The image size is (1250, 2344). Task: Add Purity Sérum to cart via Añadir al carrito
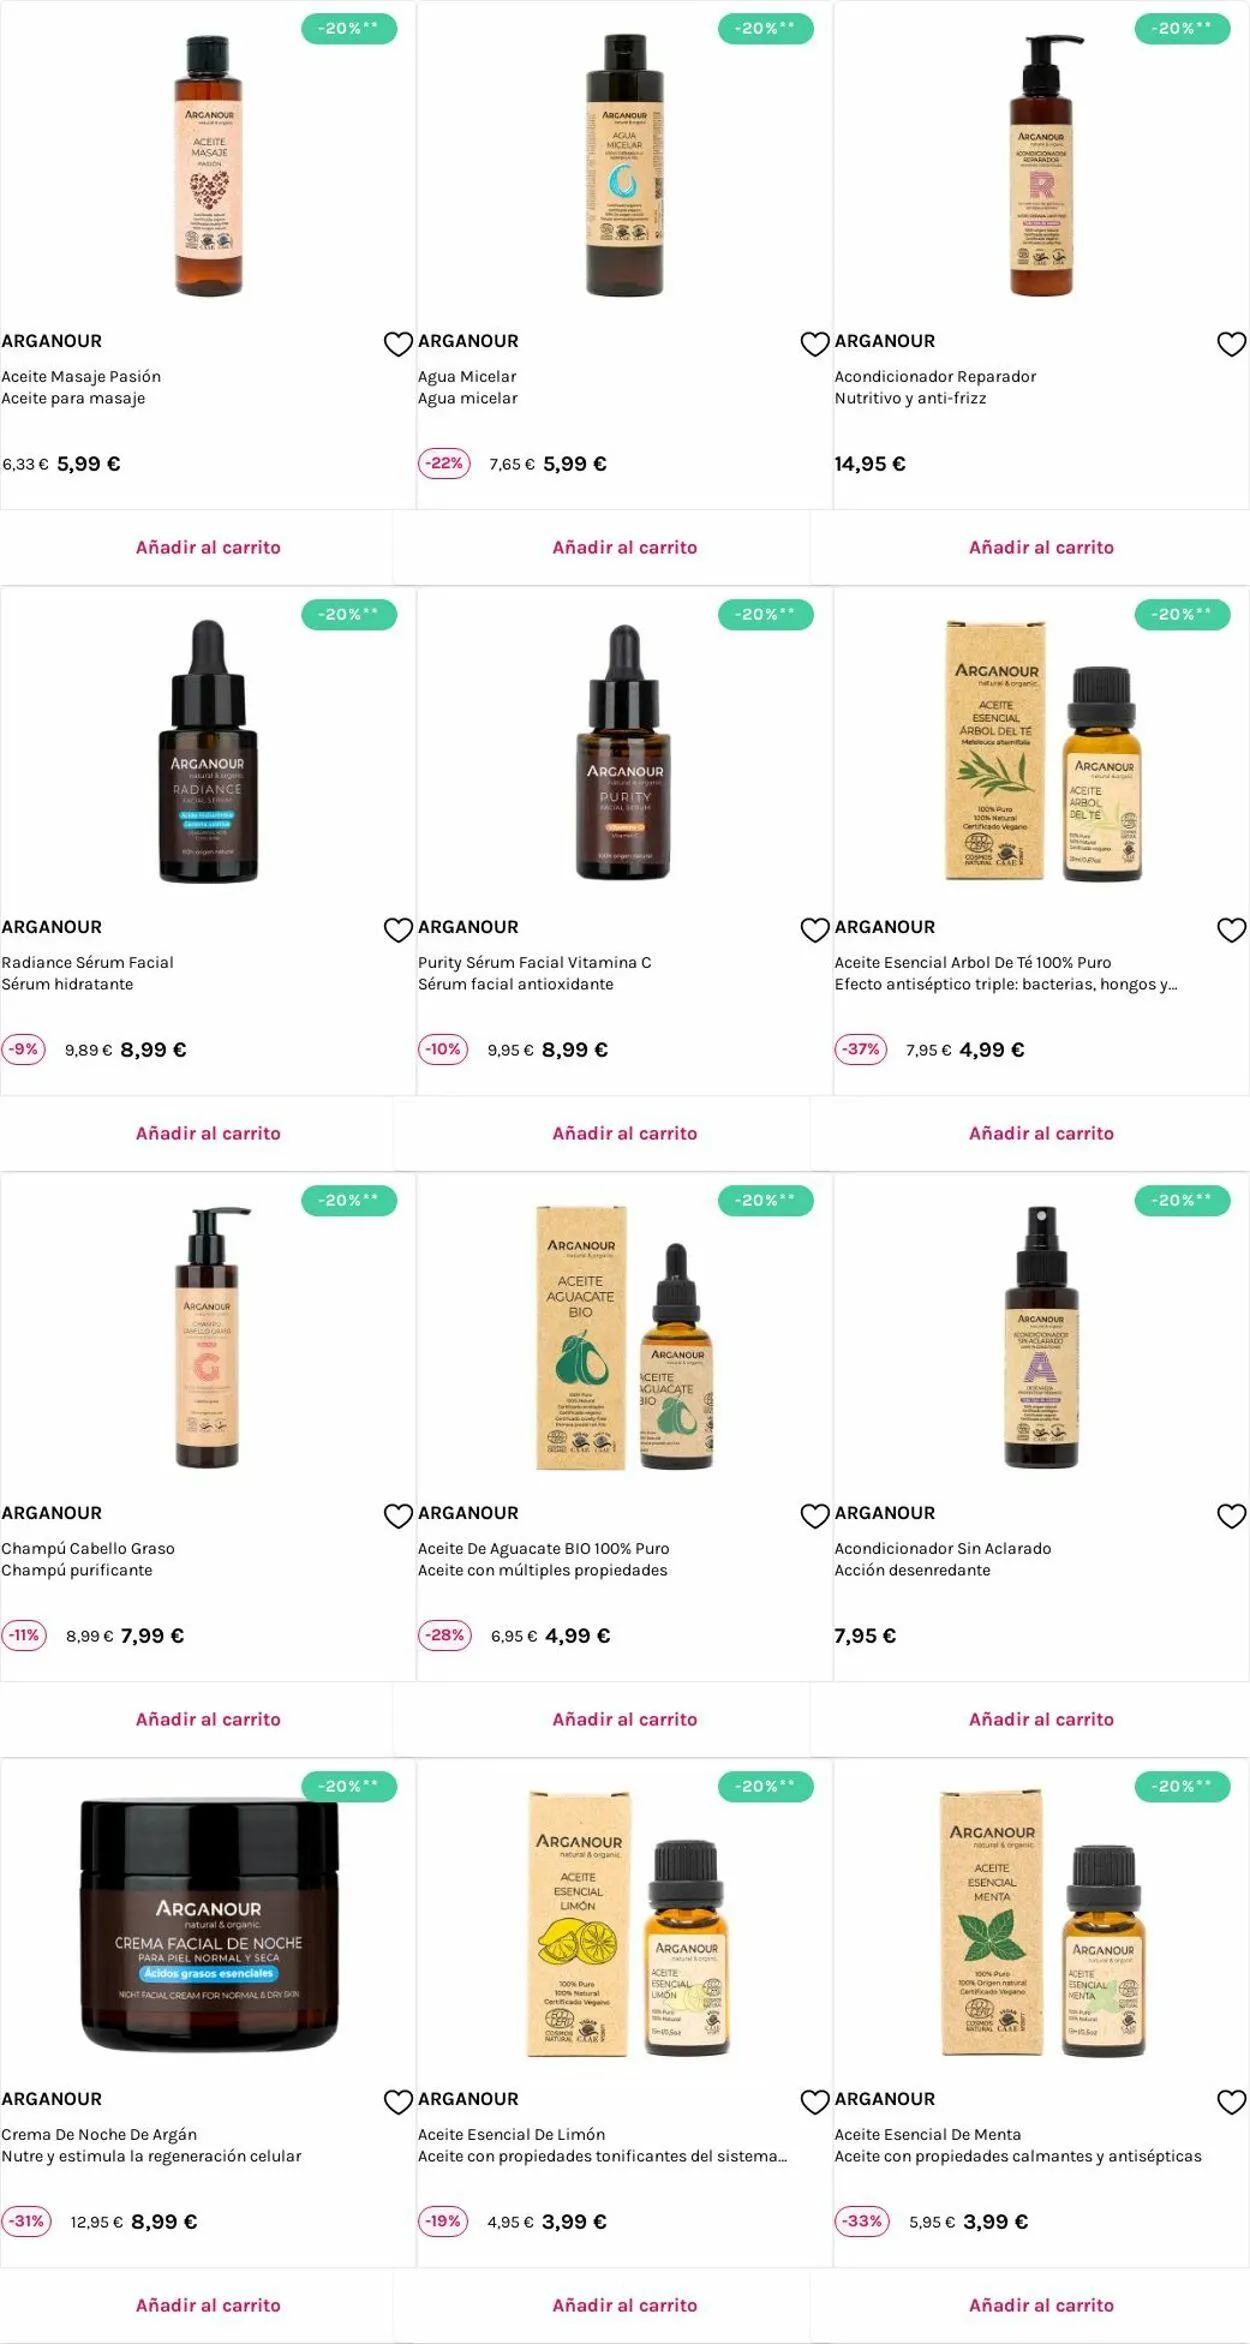[625, 1133]
